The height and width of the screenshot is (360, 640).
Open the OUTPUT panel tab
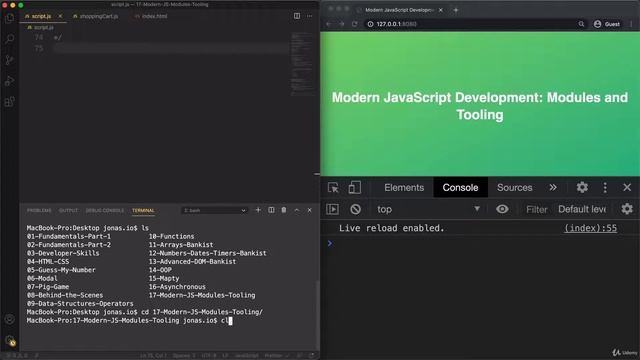[x=68, y=211]
